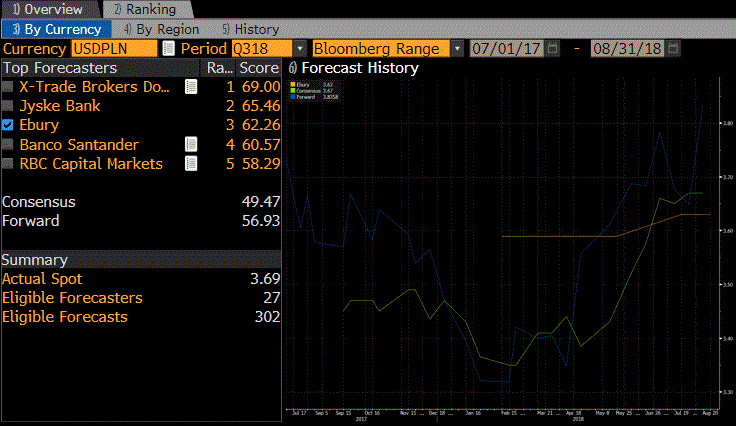Image resolution: width=736 pixels, height=426 pixels.
Task: Click the Currency USDPLN input field
Action: tap(114, 48)
